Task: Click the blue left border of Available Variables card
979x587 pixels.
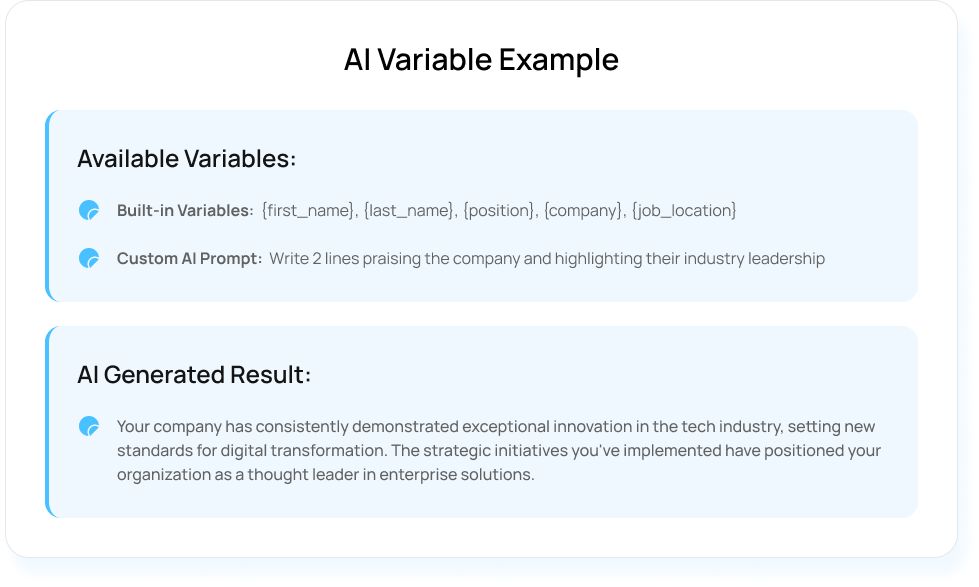Action: pyautogui.click(x=47, y=206)
